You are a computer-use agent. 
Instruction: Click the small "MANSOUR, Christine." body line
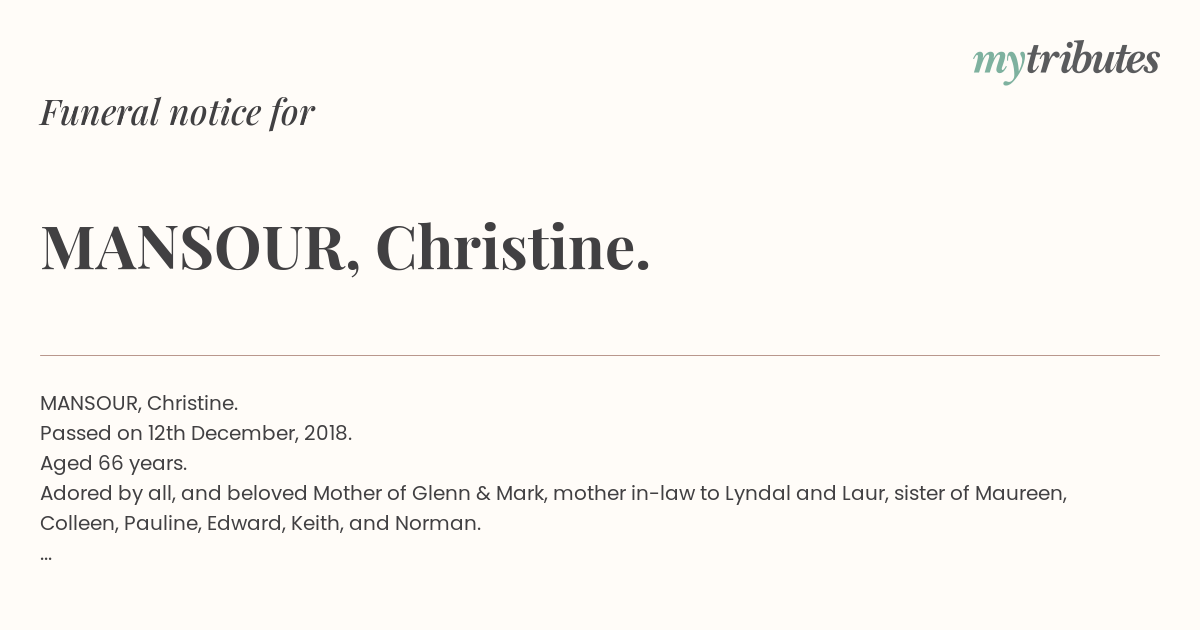[139, 403]
